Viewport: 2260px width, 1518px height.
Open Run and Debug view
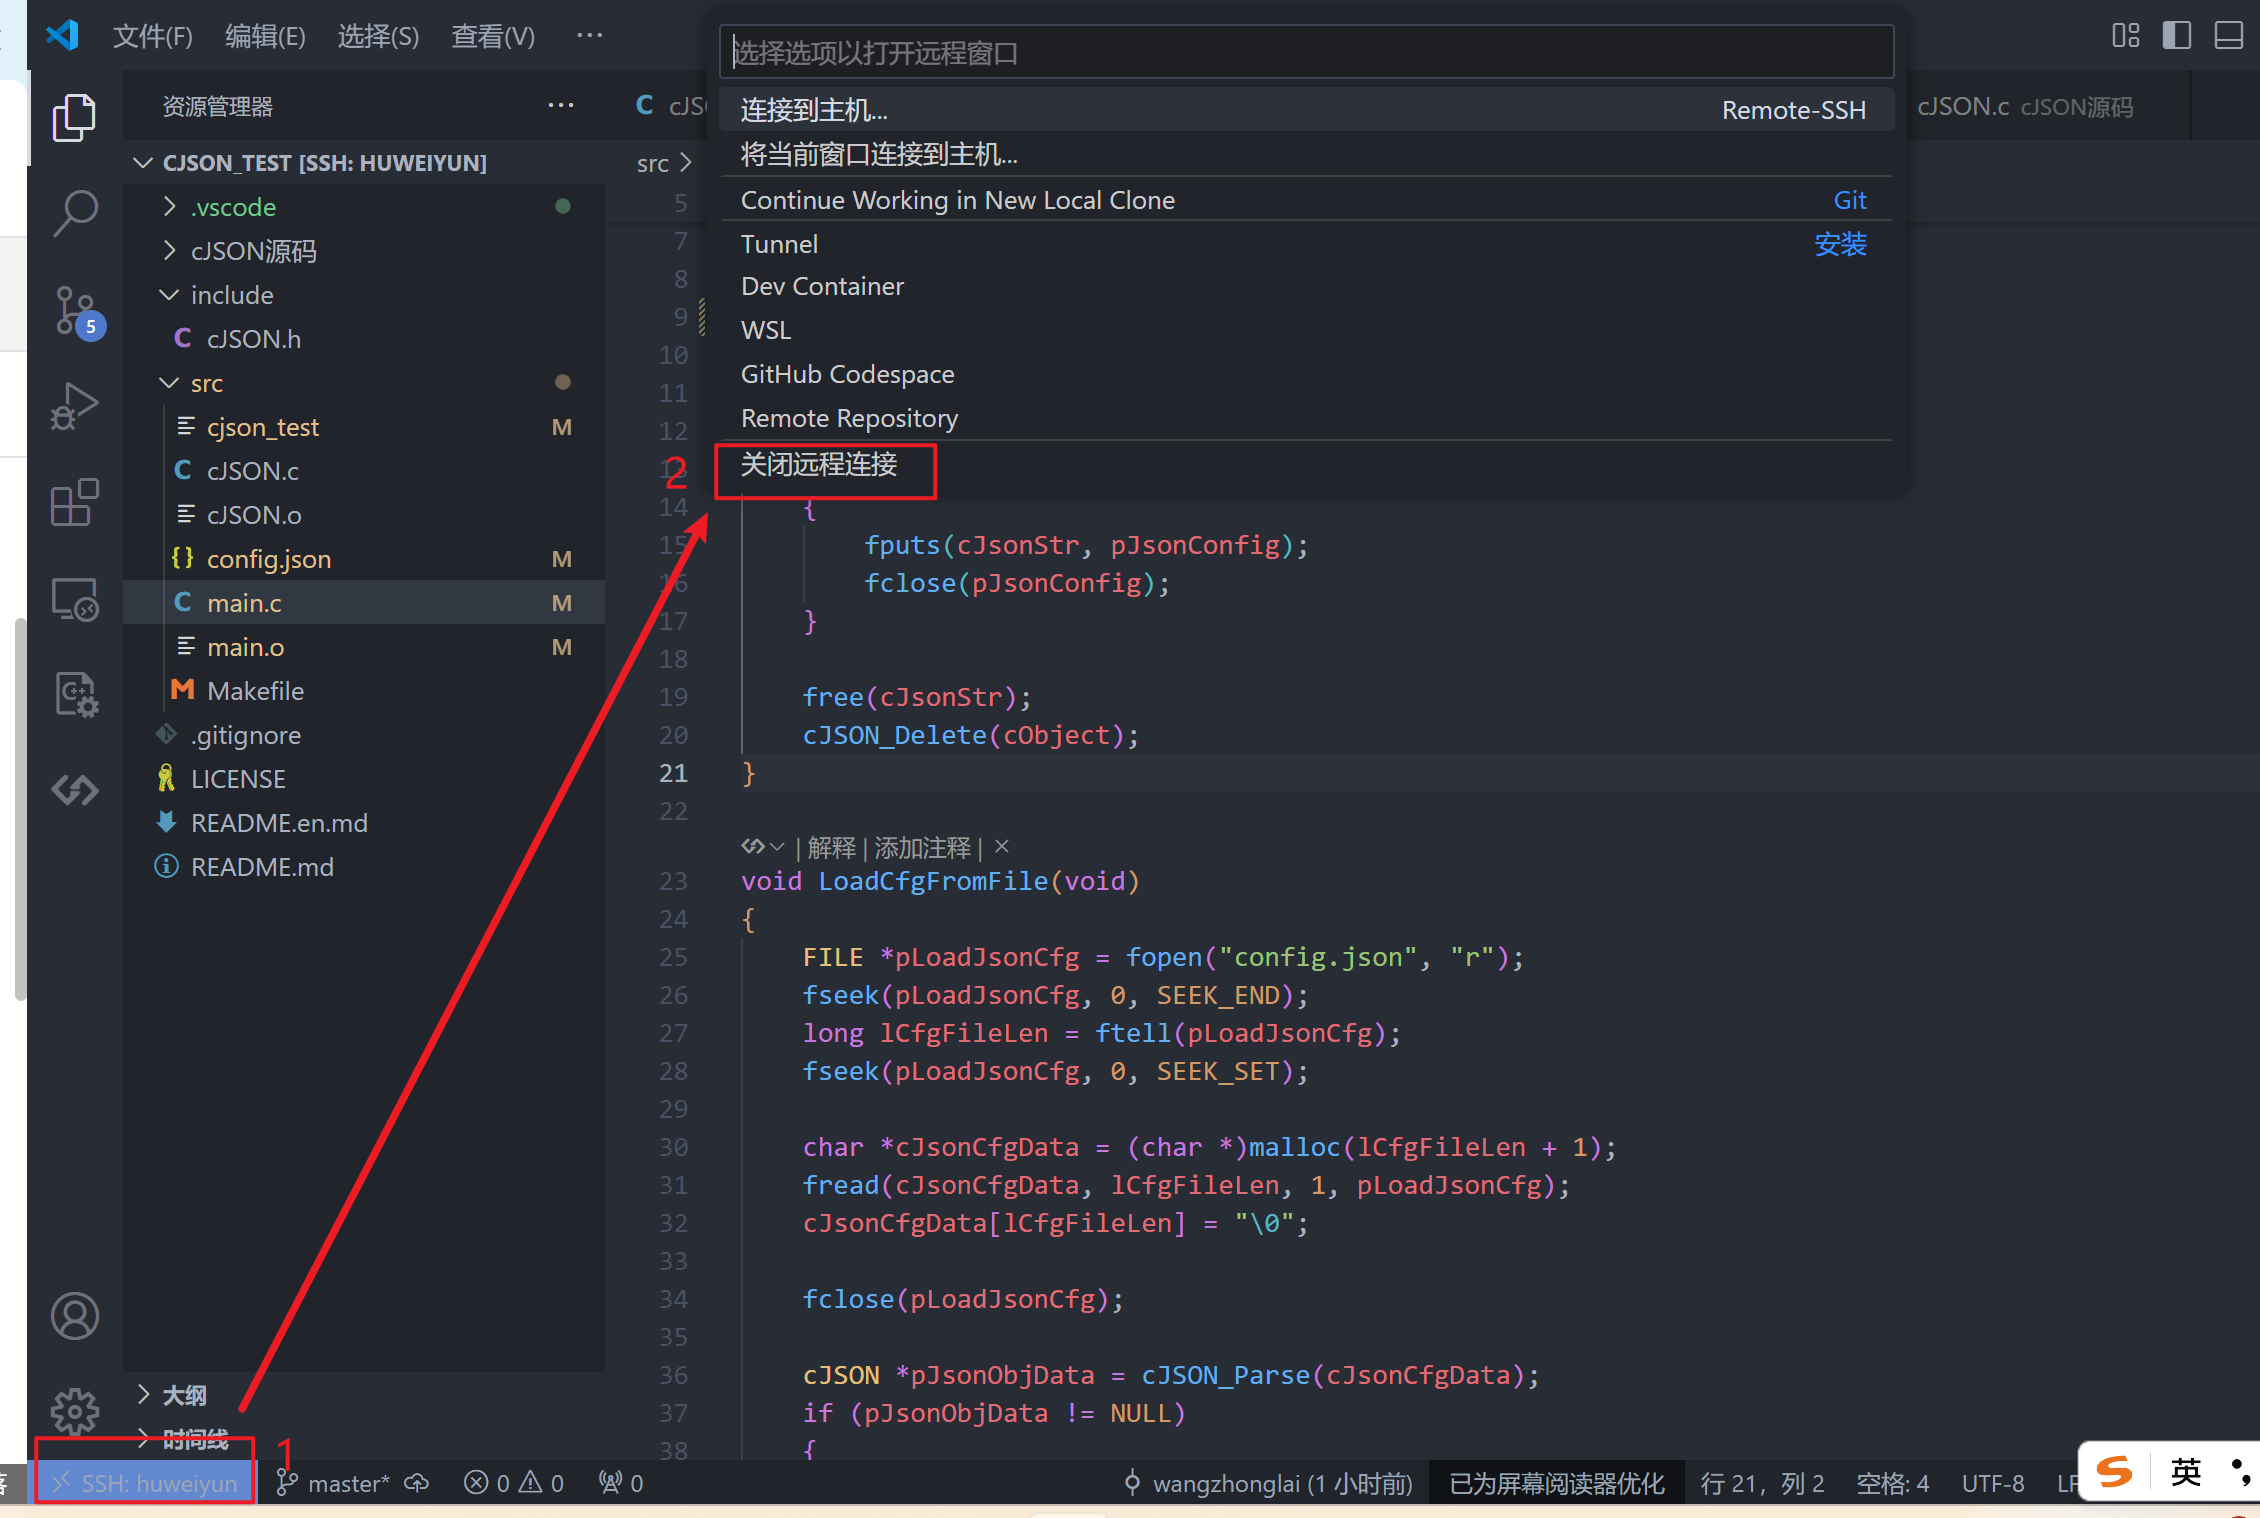point(75,406)
